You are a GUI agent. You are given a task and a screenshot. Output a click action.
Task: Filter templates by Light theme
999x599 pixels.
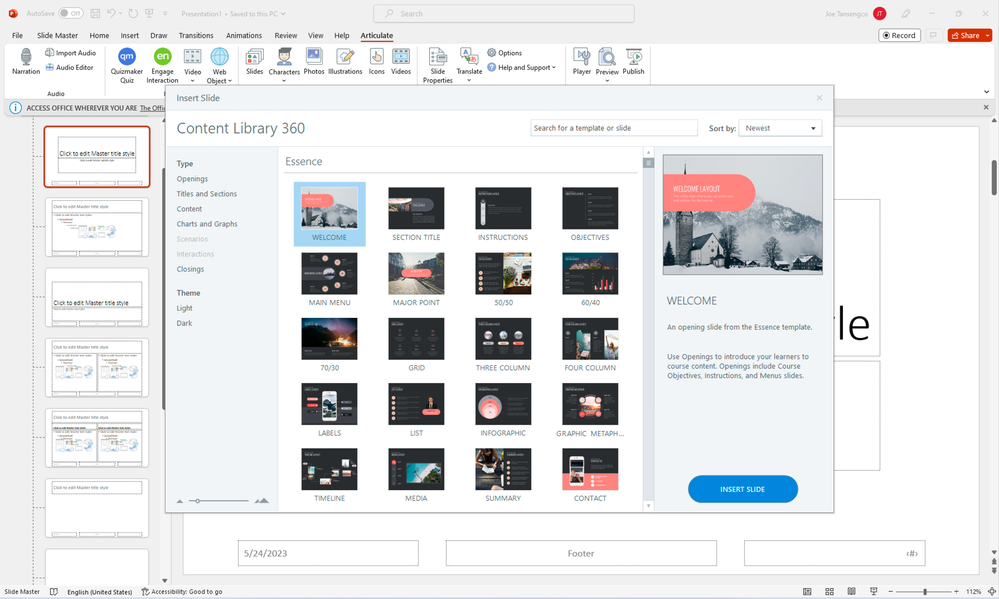(185, 309)
